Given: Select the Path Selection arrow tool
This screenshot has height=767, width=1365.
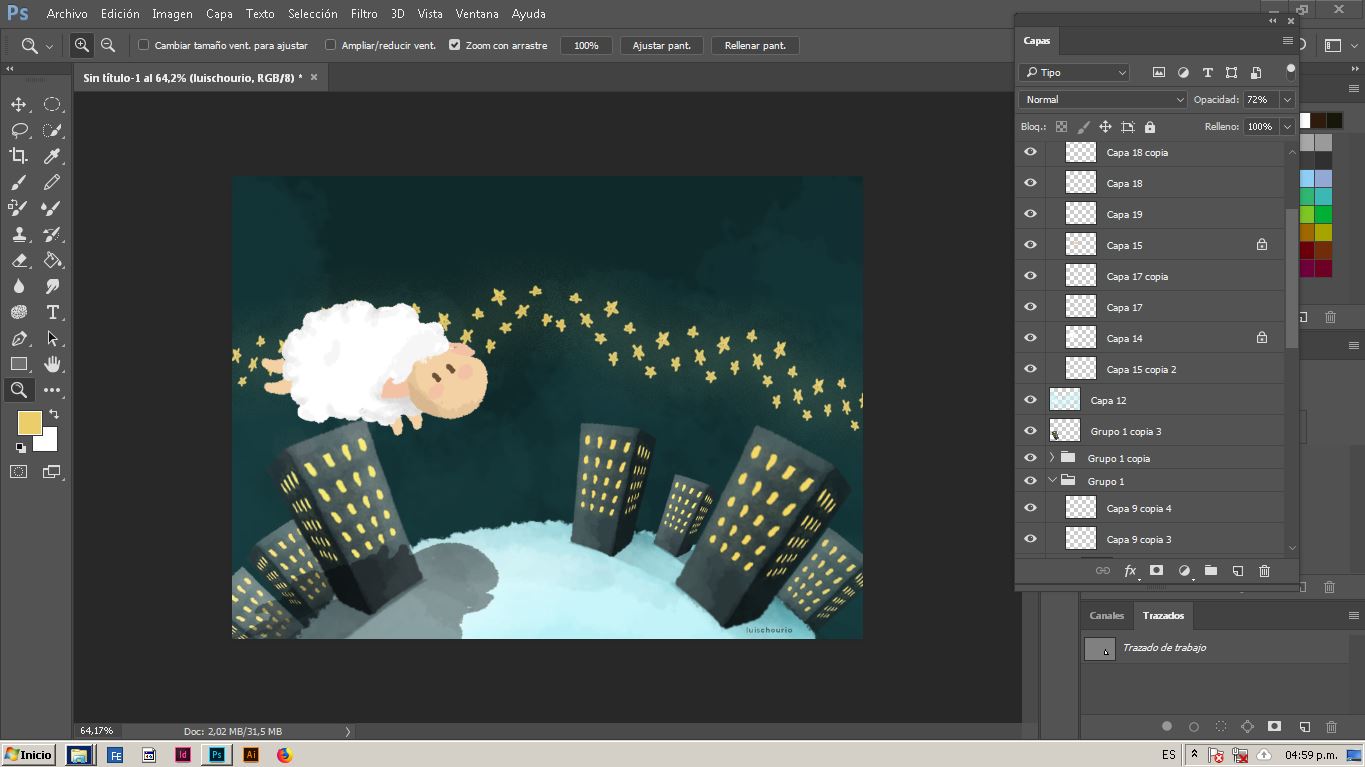Looking at the screenshot, I should (52, 338).
